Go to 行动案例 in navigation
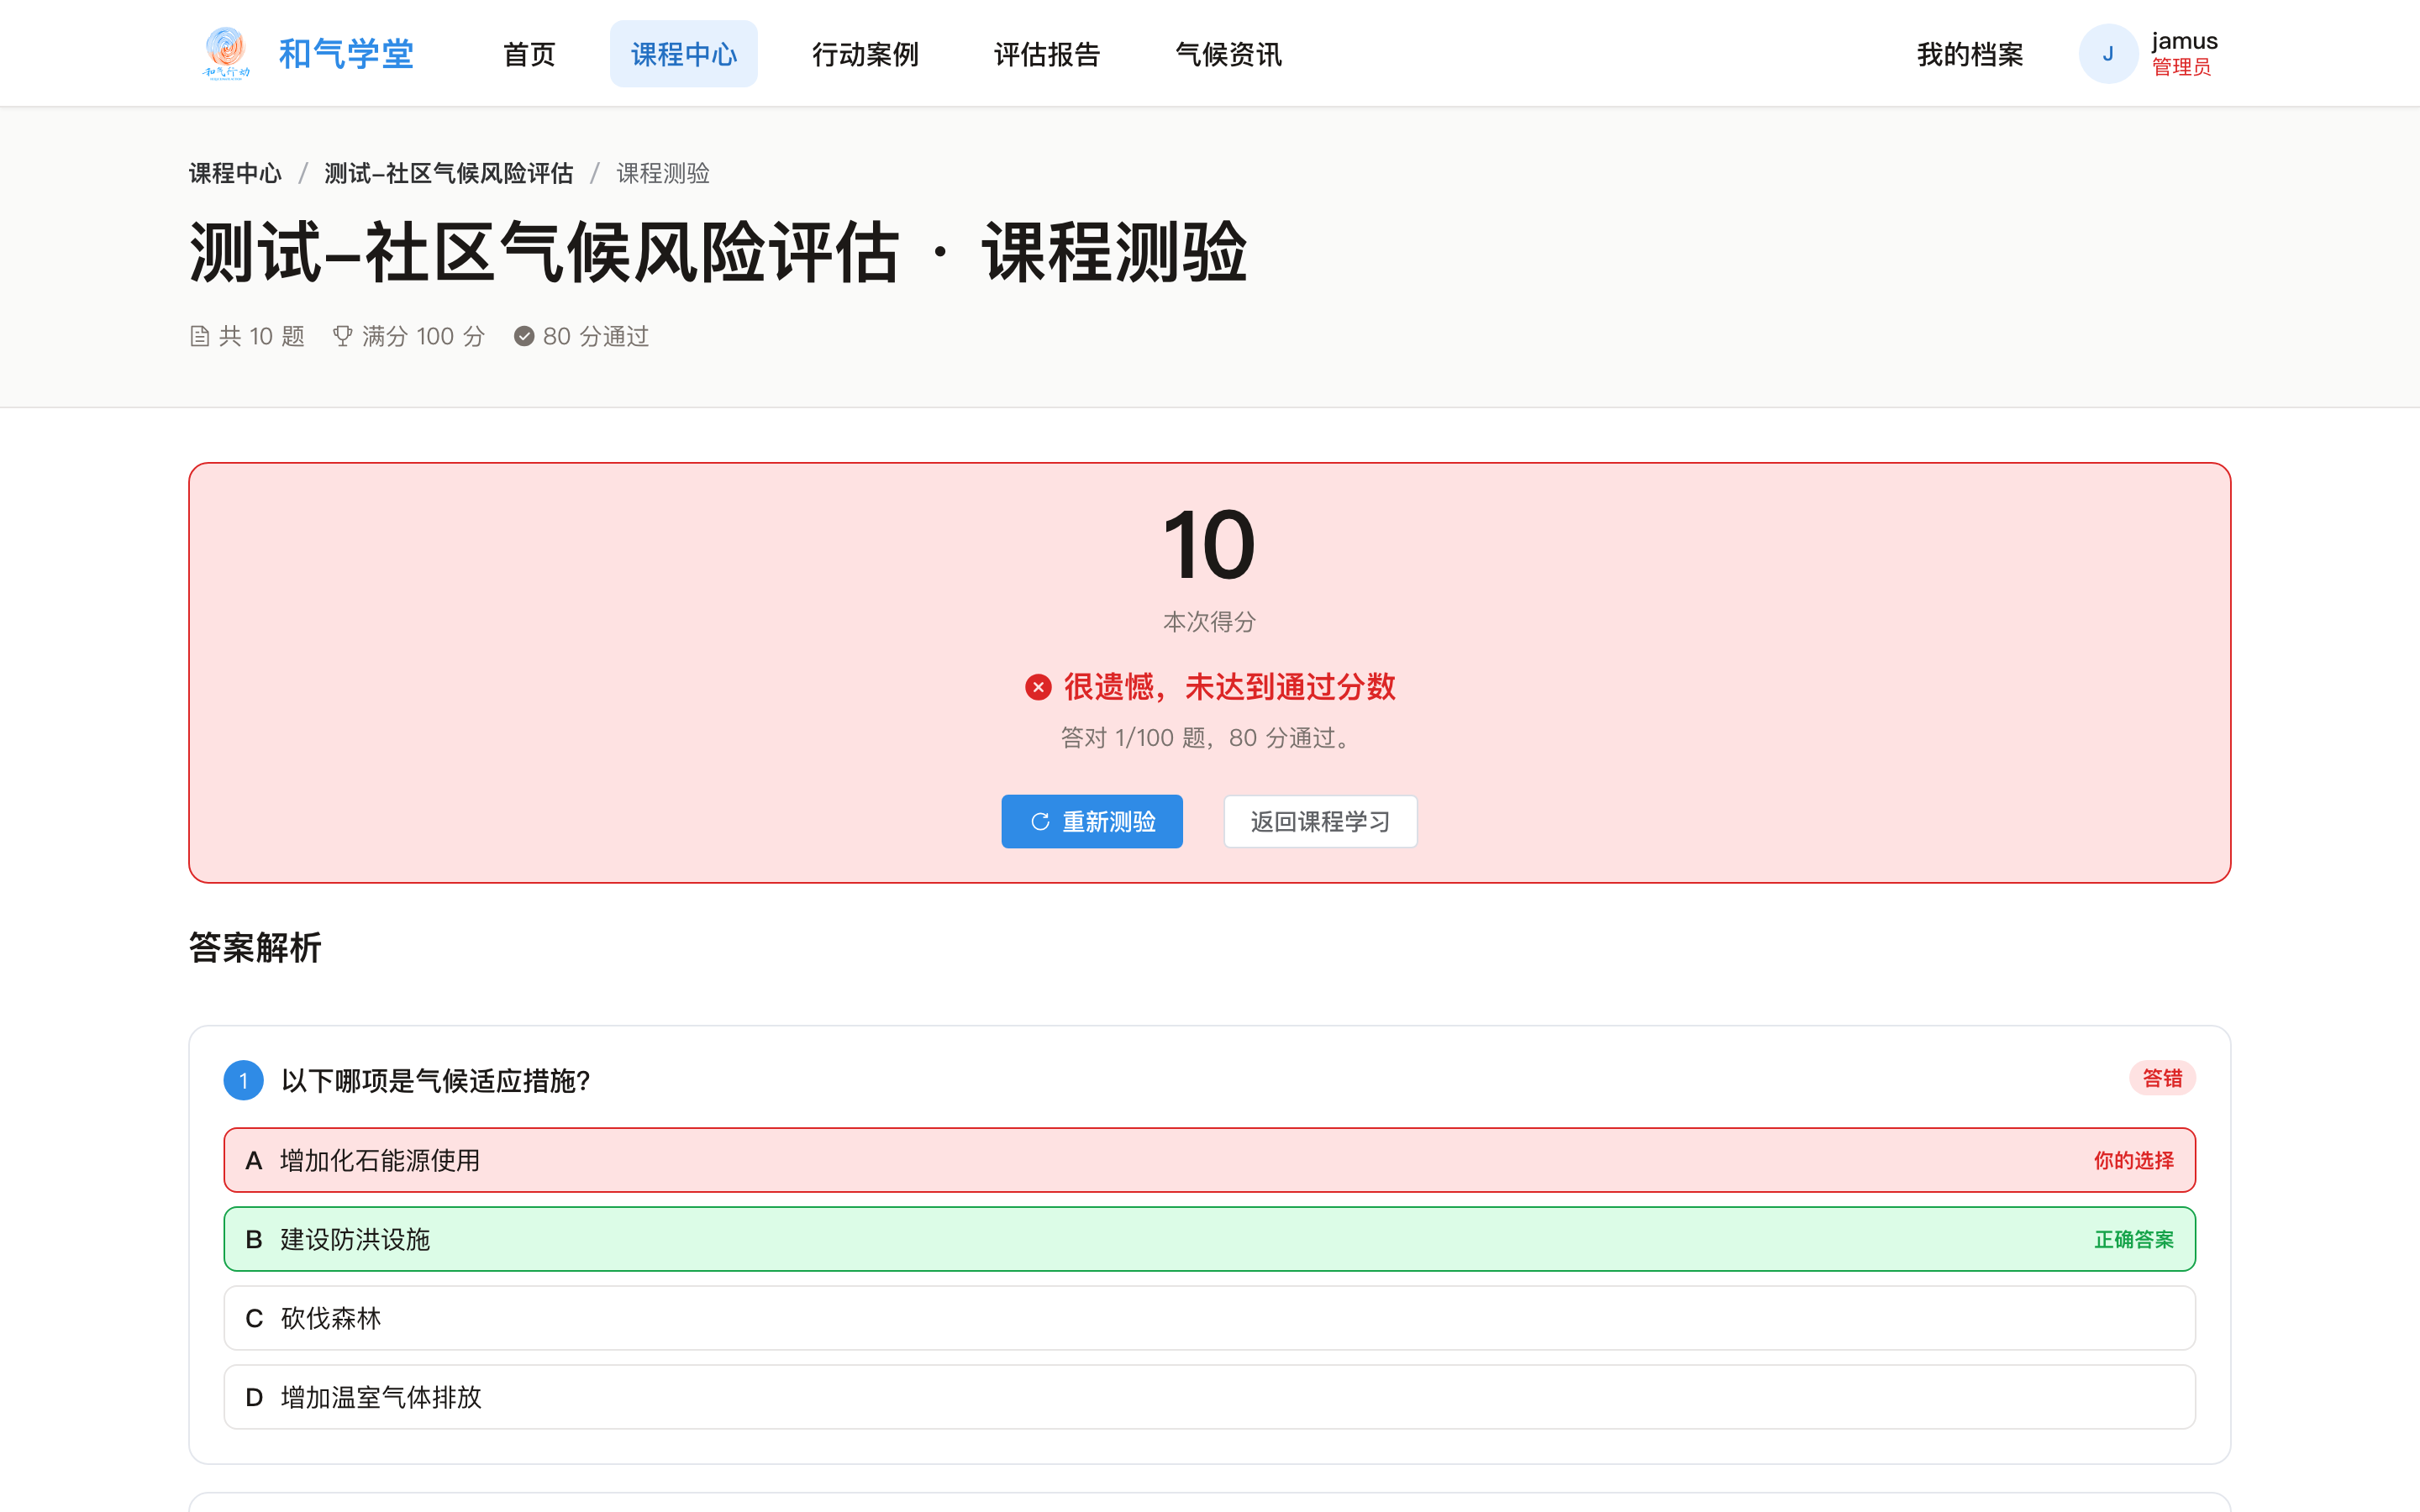2420x1512 pixels. point(865,54)
